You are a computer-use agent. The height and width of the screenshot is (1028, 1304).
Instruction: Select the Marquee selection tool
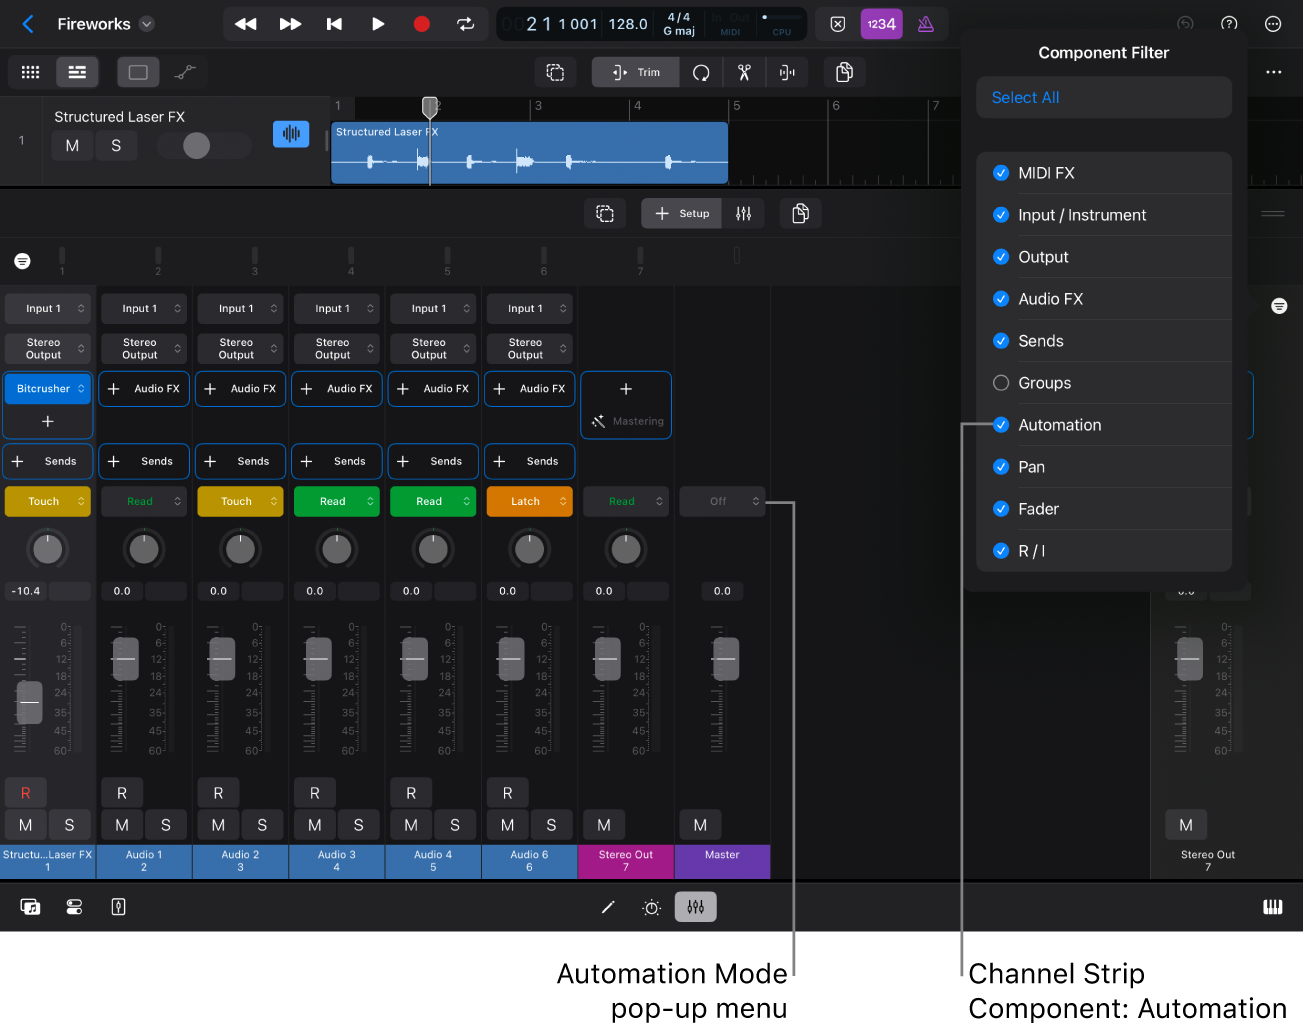tap(555, 72)
